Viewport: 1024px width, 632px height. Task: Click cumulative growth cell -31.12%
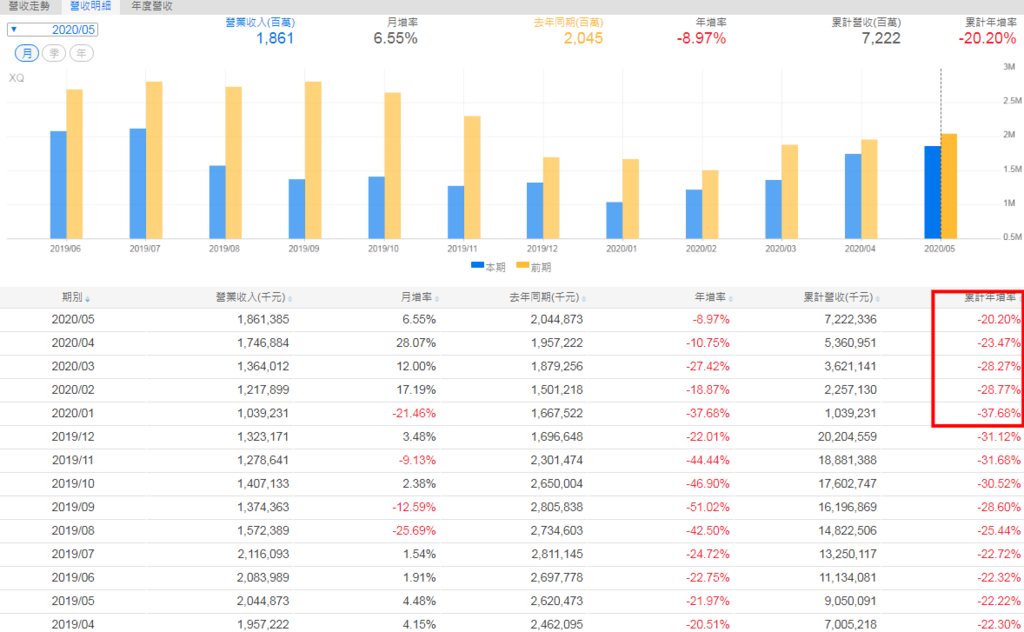tap(999, 437)
